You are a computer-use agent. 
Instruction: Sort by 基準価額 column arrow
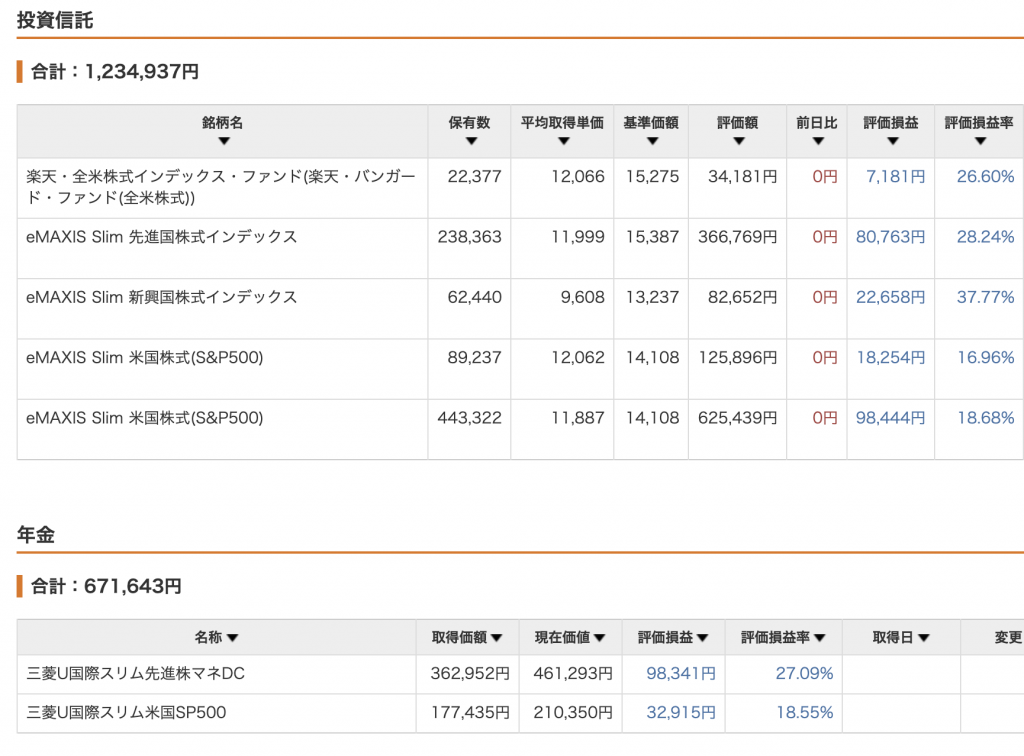[x=652, y=141]
